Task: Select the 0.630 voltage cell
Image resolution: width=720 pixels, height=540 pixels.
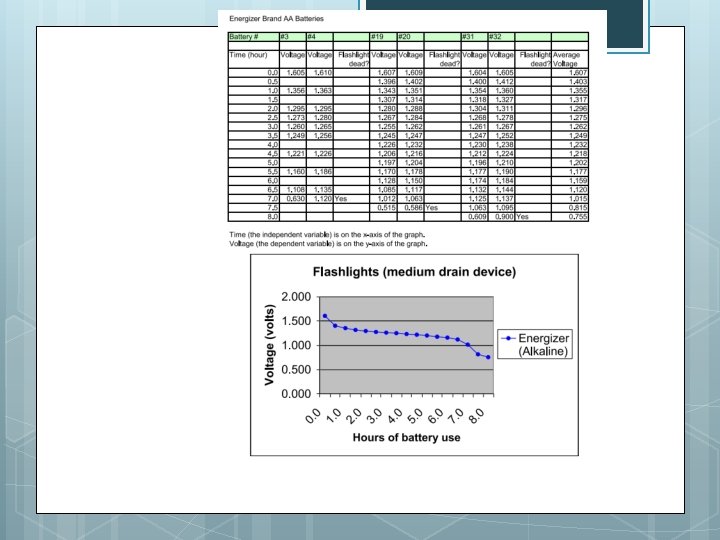Action: coord(292,199)
